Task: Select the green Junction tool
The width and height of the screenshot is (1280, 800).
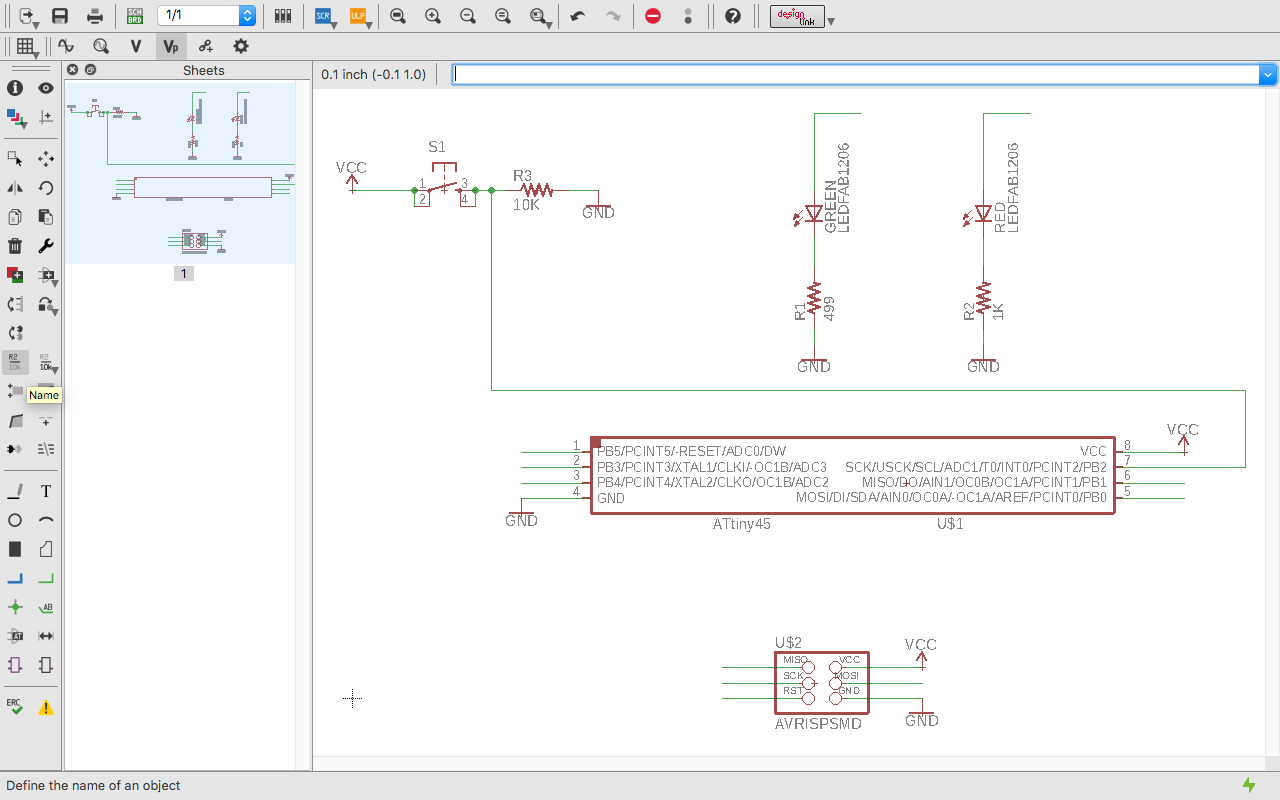Action: point(15,607)
